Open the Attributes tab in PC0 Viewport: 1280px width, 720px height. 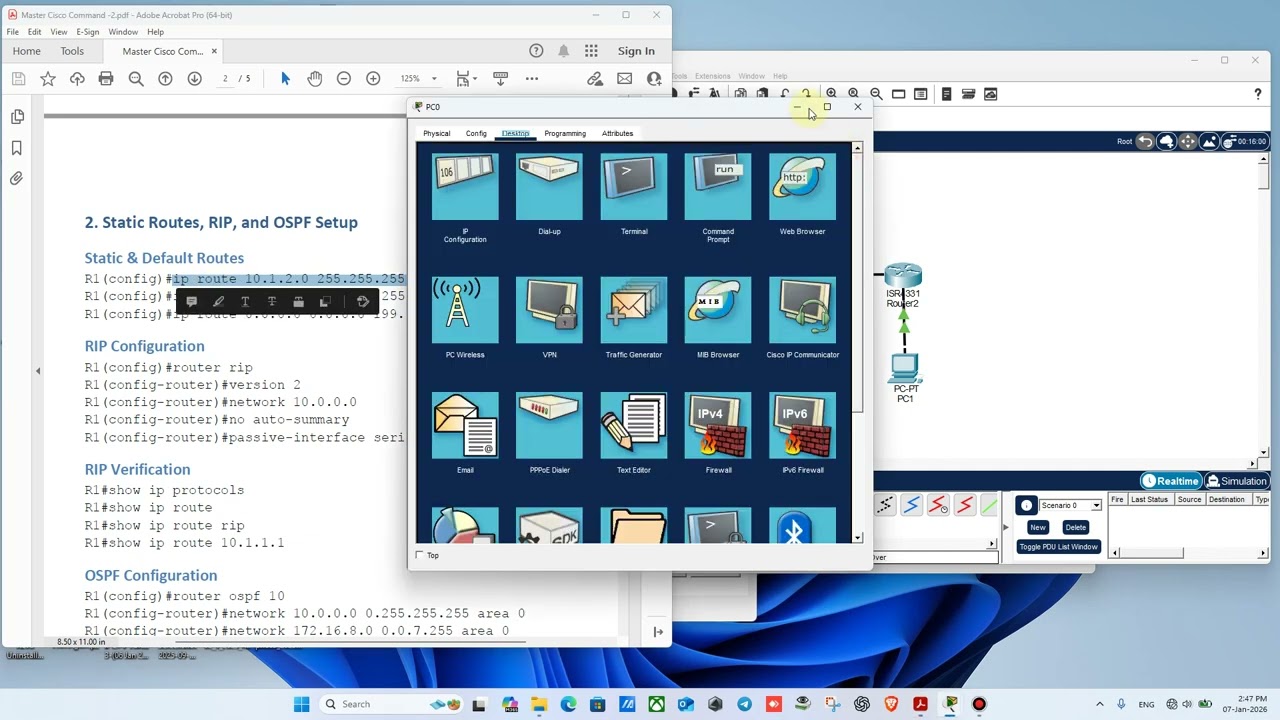coord(617,133)
